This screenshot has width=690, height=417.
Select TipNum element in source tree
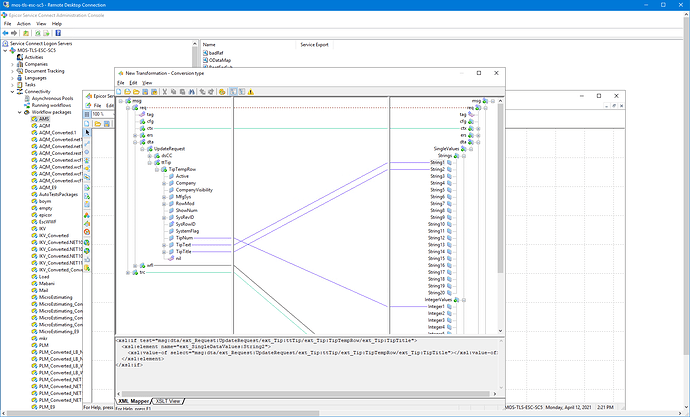click(184, 238)
